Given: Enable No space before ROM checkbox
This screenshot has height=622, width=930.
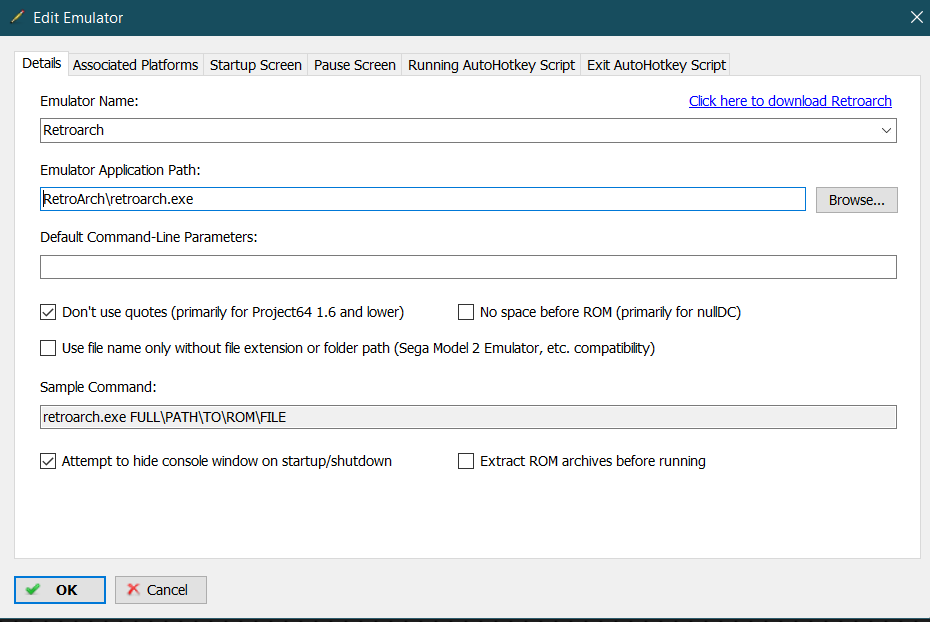Looking at the screenshot, I should click(x=466, y=312).
